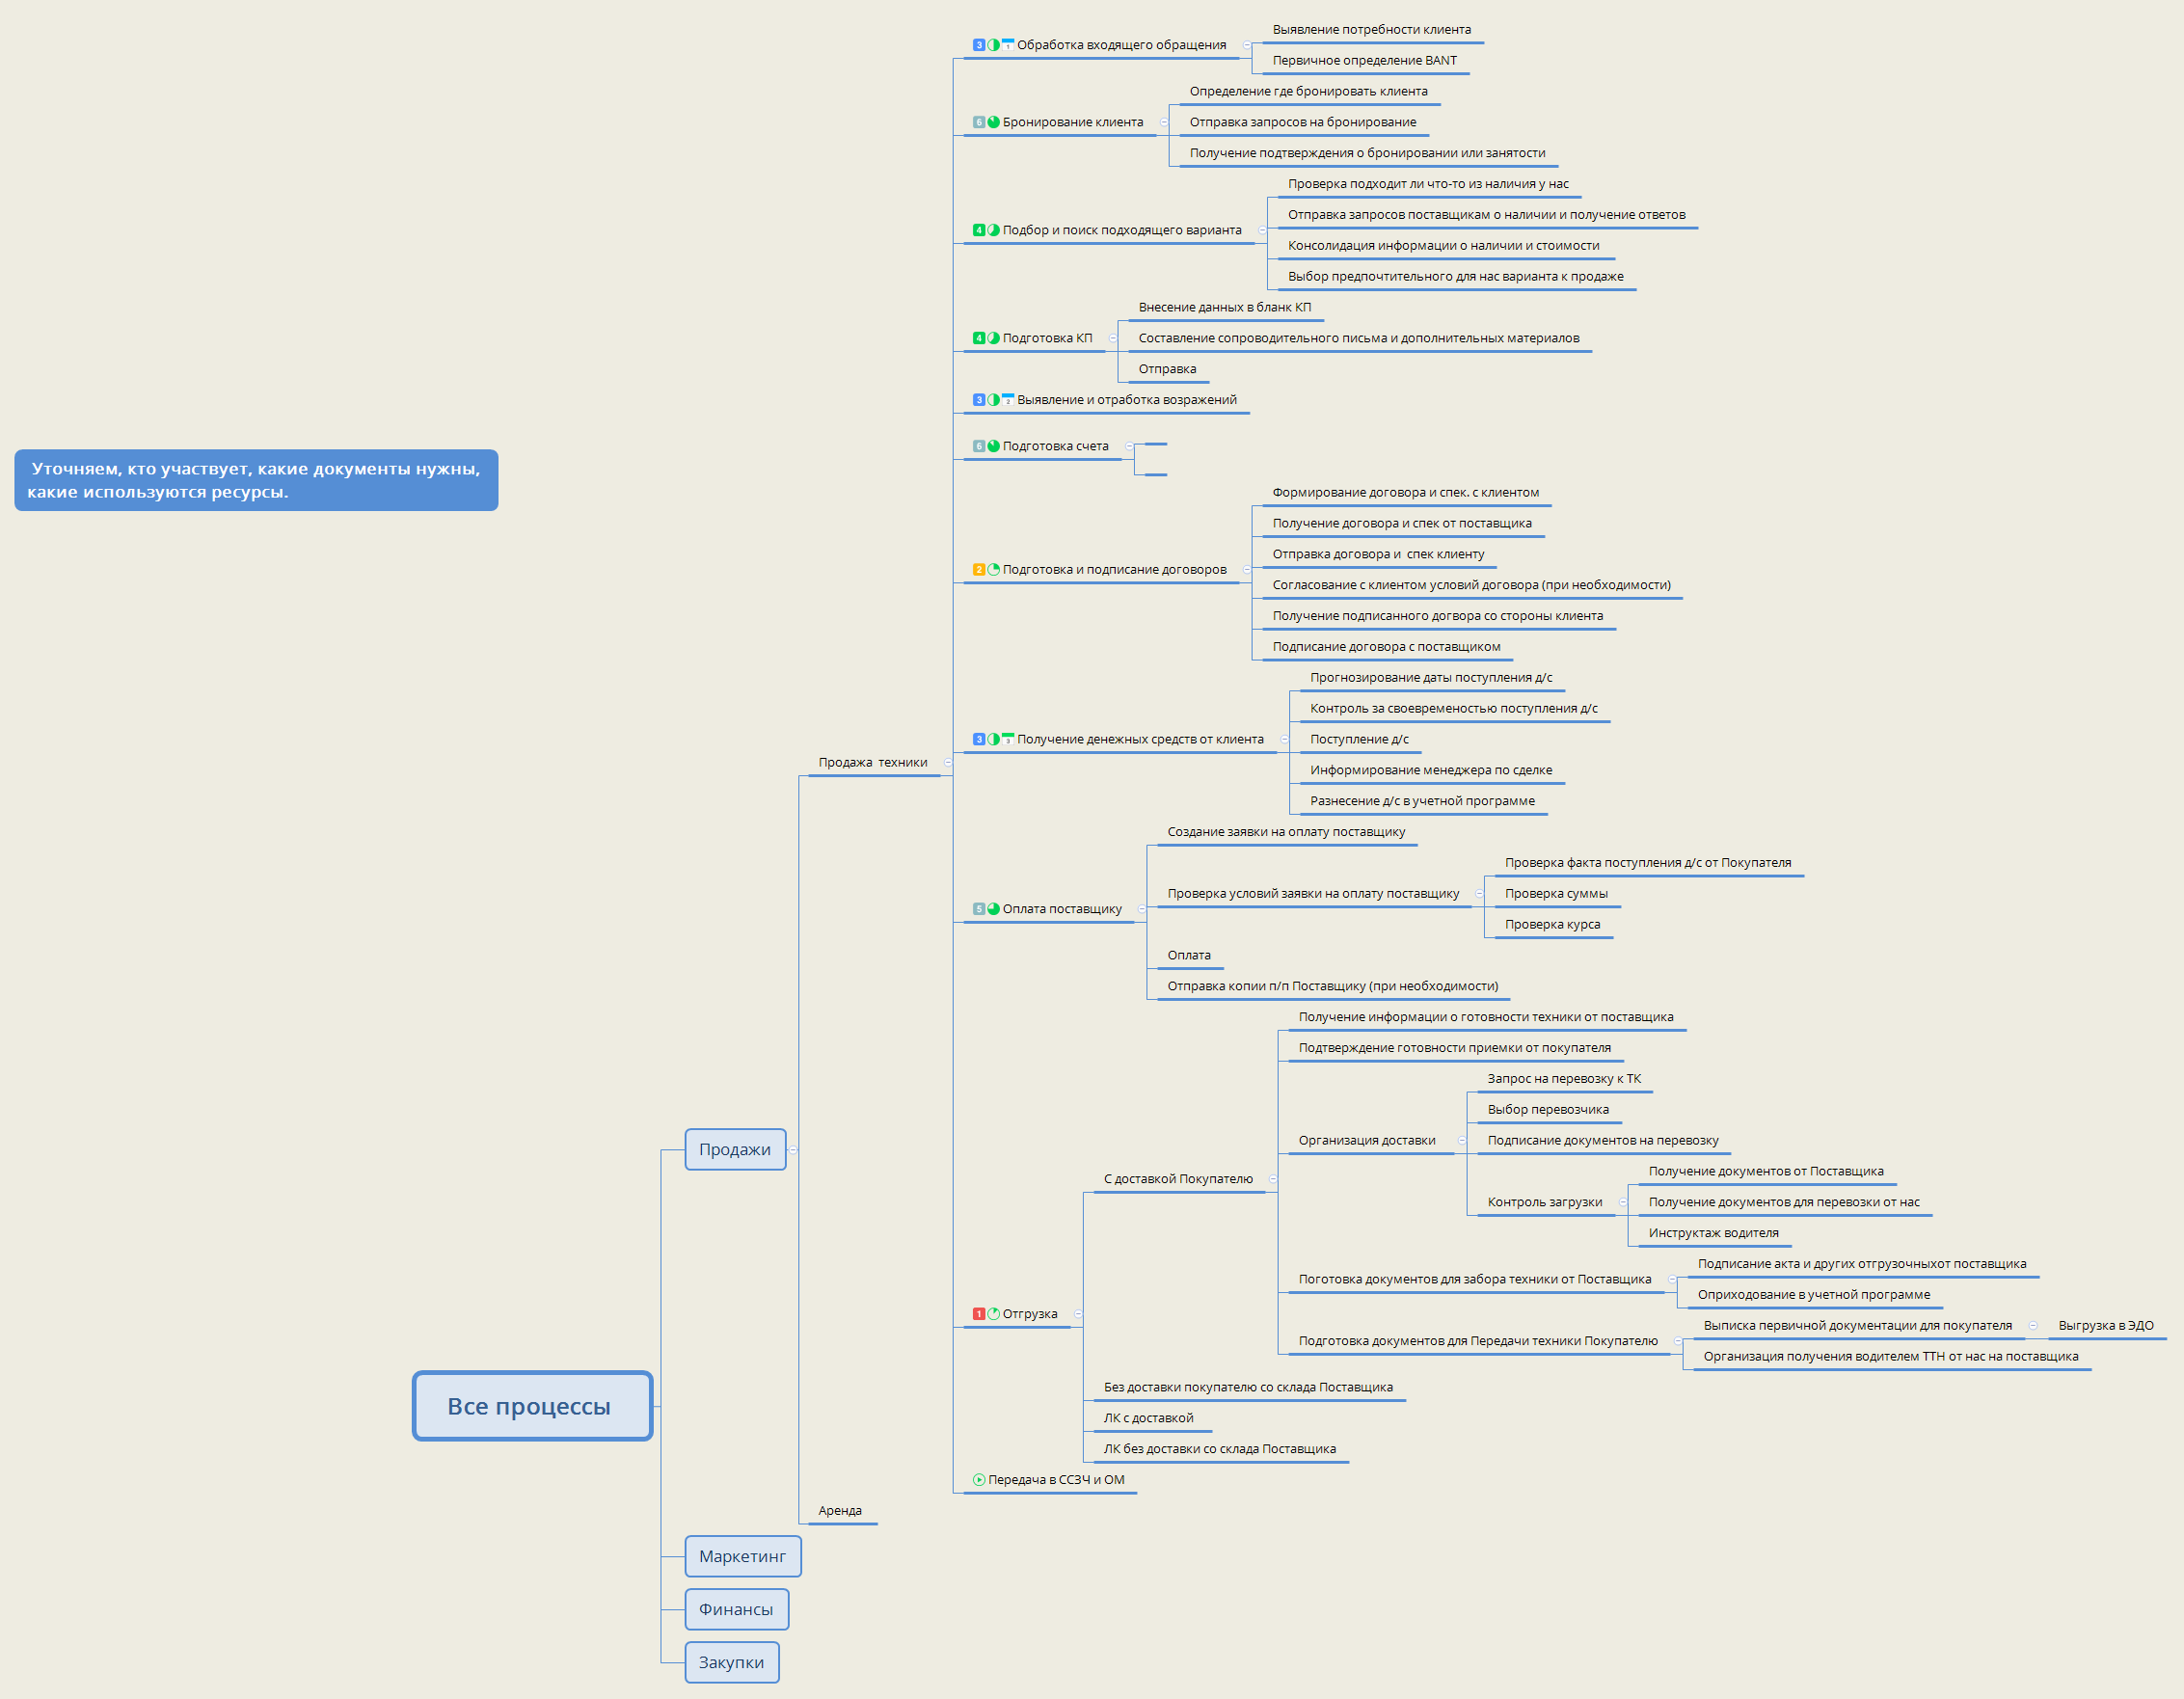This screenshot has height=1699, width=2184.
Task: Click priority 4 marker on Подбор и поиск подходящего варианта
Action: tap(979, 230)
